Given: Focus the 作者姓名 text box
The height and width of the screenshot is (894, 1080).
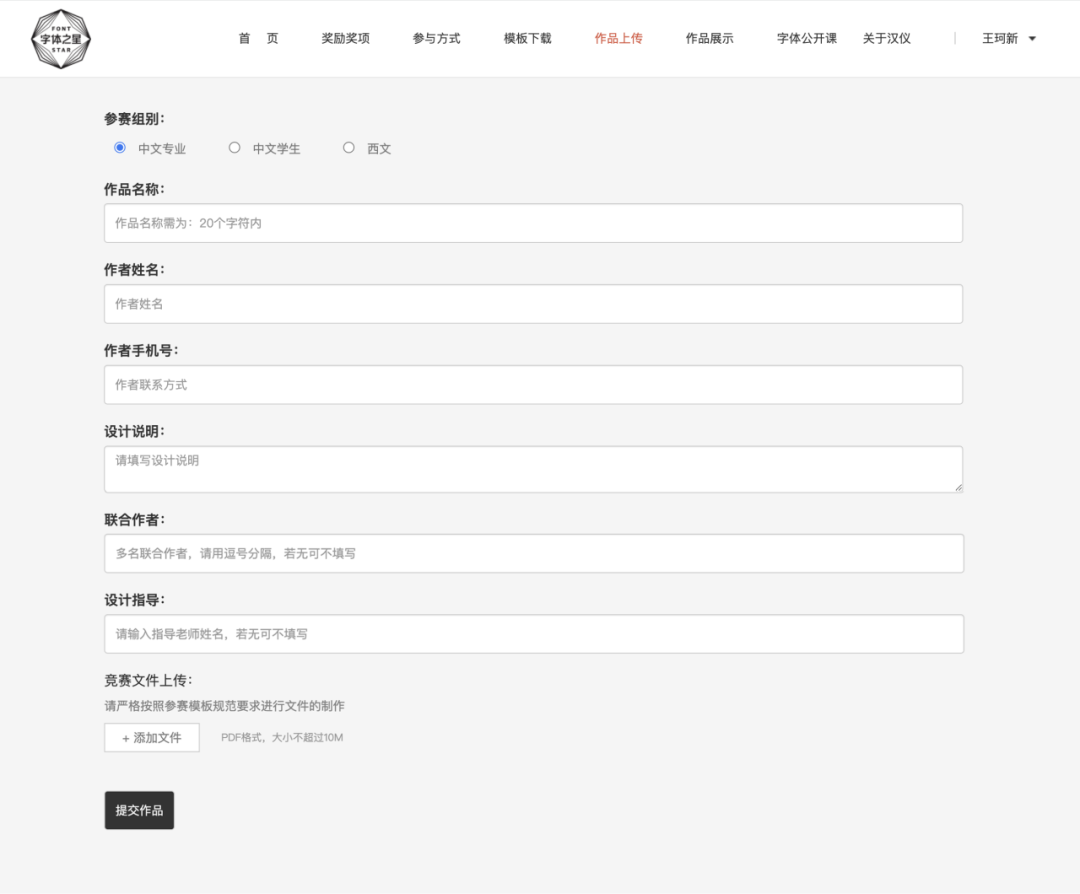Looking at the screenshot, I should (x=533, y=303).
